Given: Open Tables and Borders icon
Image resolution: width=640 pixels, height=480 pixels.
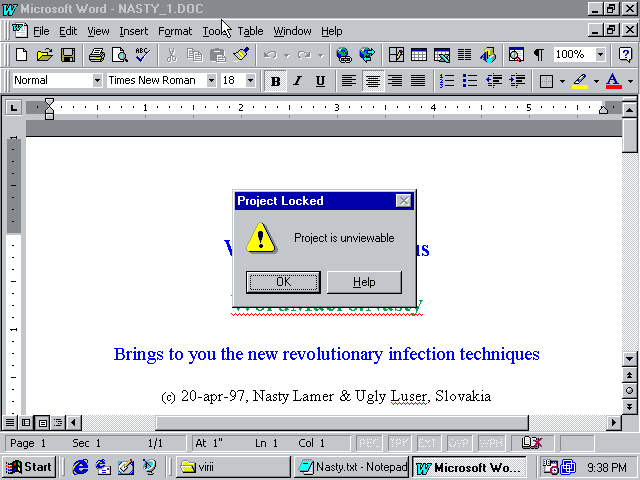Looking at the screenshot, I should coord(396,55).
